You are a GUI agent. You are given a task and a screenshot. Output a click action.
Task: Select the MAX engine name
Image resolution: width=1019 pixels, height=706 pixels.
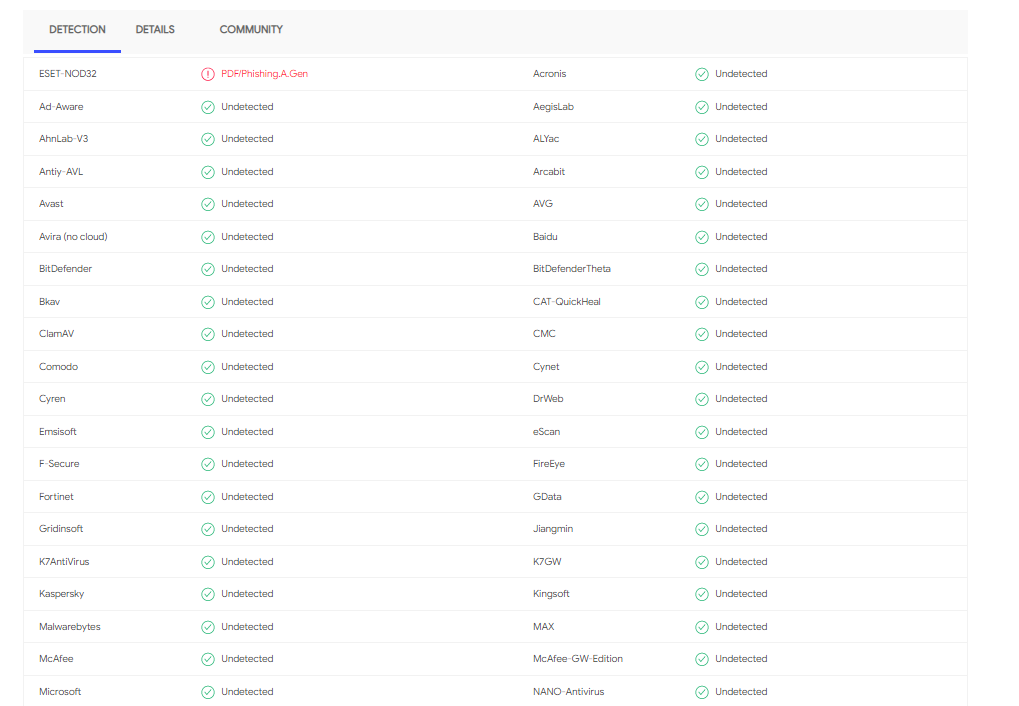click(x=543, y=627)
